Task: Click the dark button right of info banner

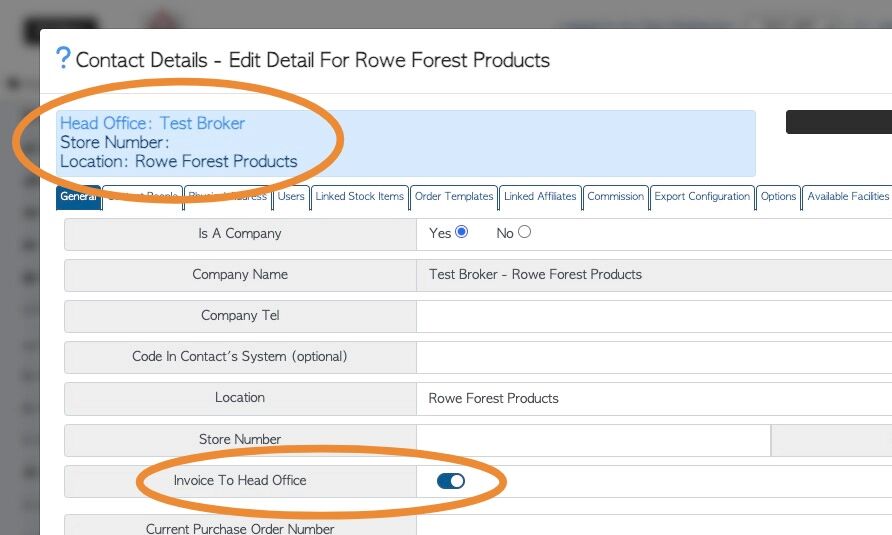Action: tap(838, 122)
